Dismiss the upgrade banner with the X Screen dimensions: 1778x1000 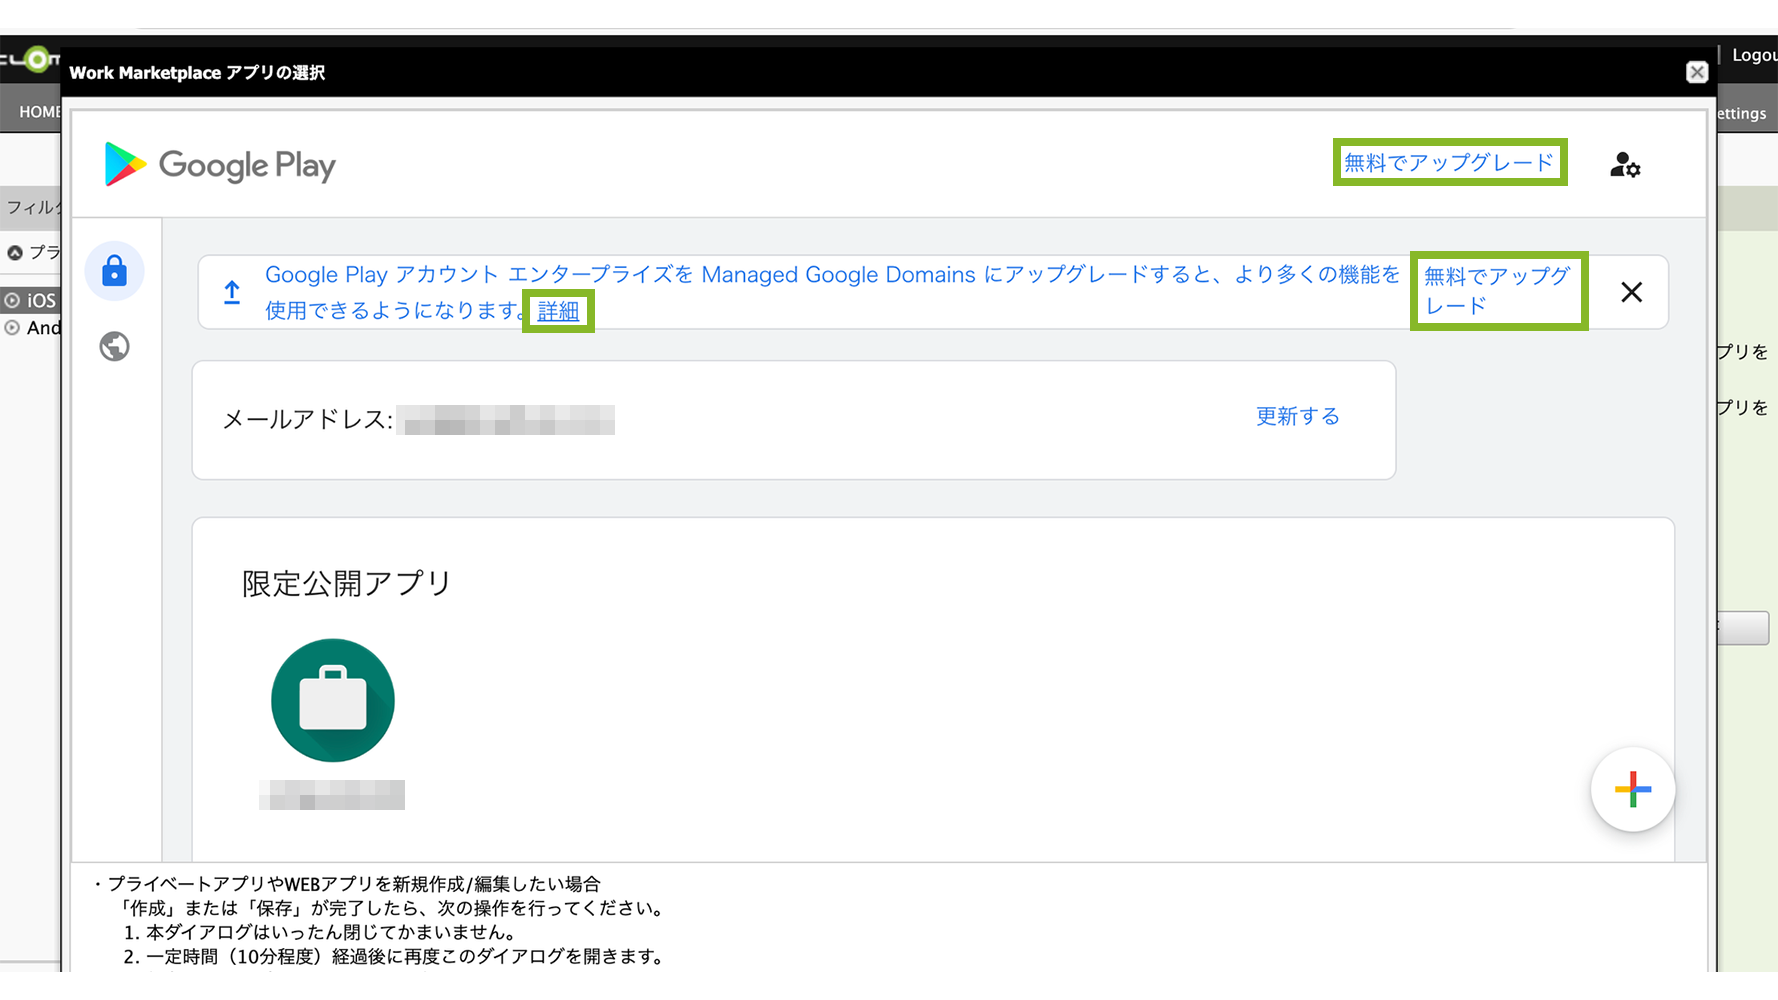[x=1631, y=292]
